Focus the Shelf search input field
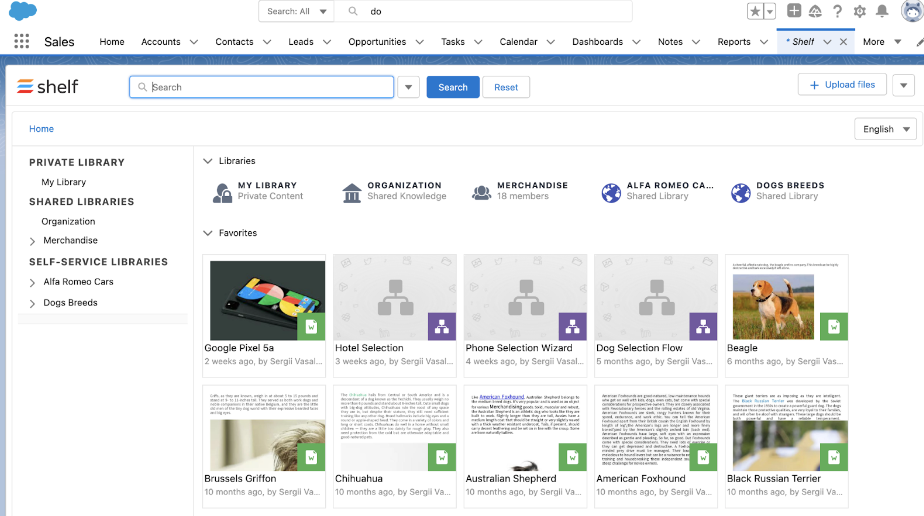This screenshot has width=924, height=516. tap(262, 87)
